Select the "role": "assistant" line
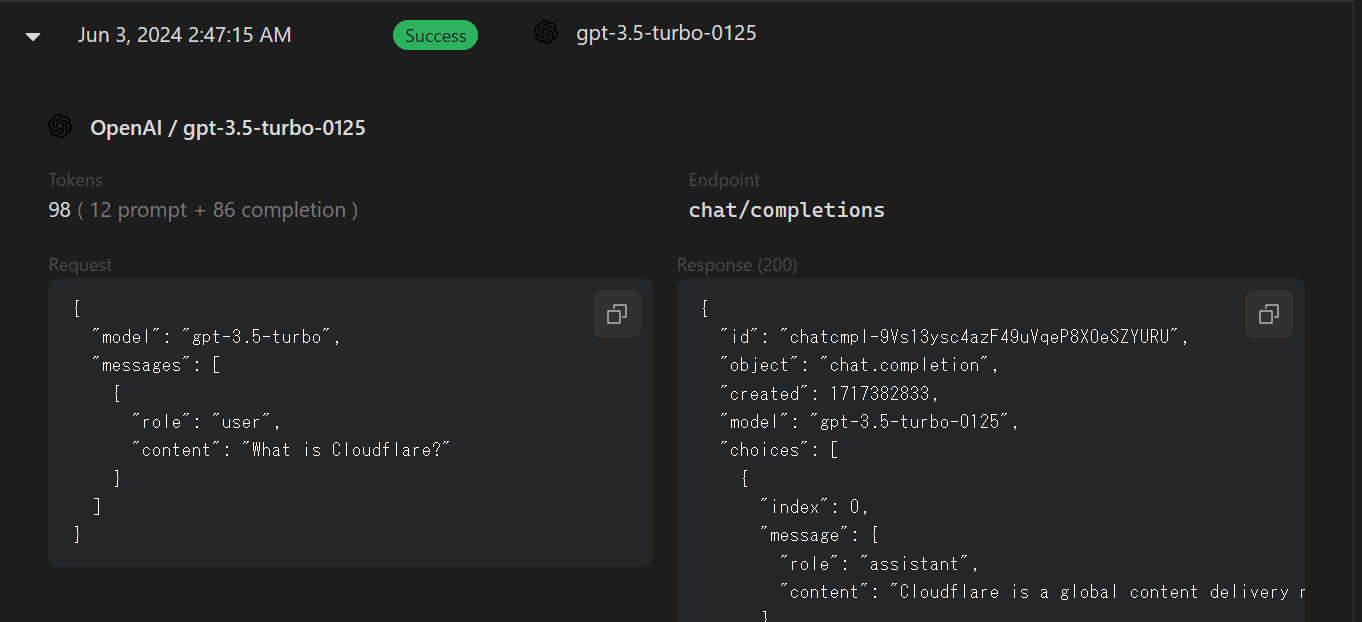This screenshot has height=622, width=1362. click(879, 563)
